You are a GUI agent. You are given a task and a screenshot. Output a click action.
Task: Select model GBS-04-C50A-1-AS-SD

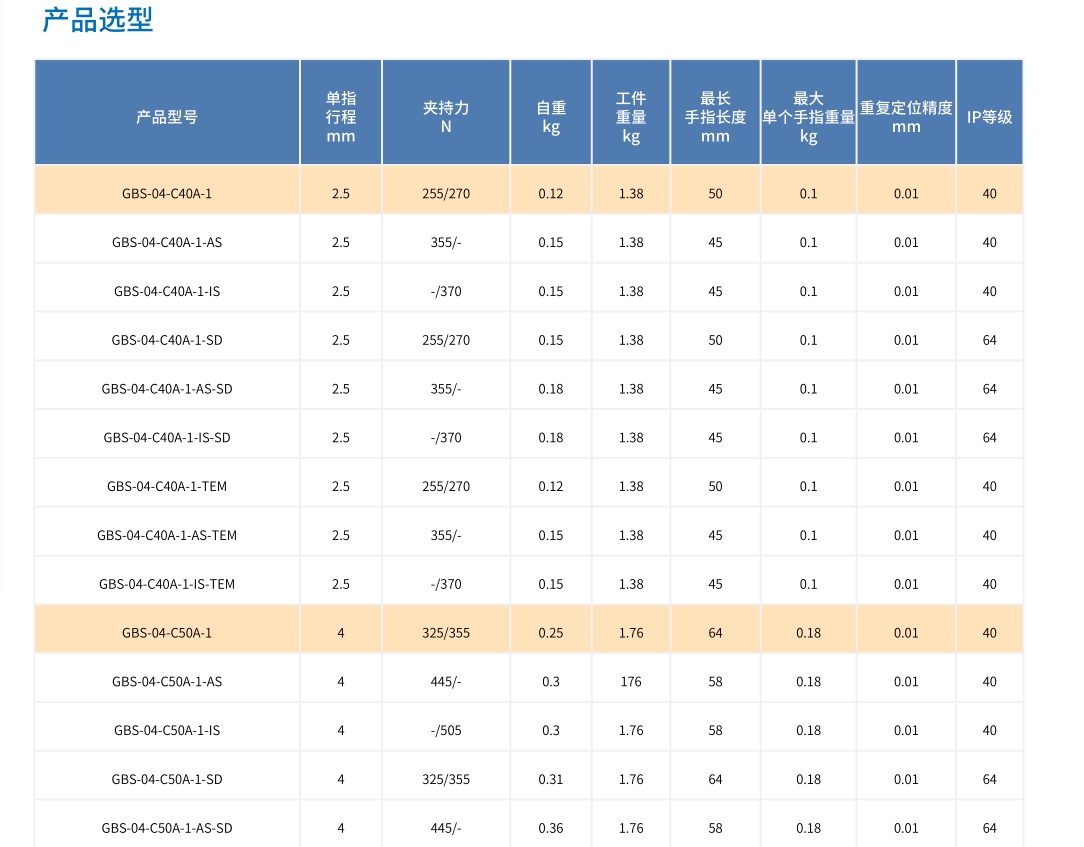[x=167, y=828]
